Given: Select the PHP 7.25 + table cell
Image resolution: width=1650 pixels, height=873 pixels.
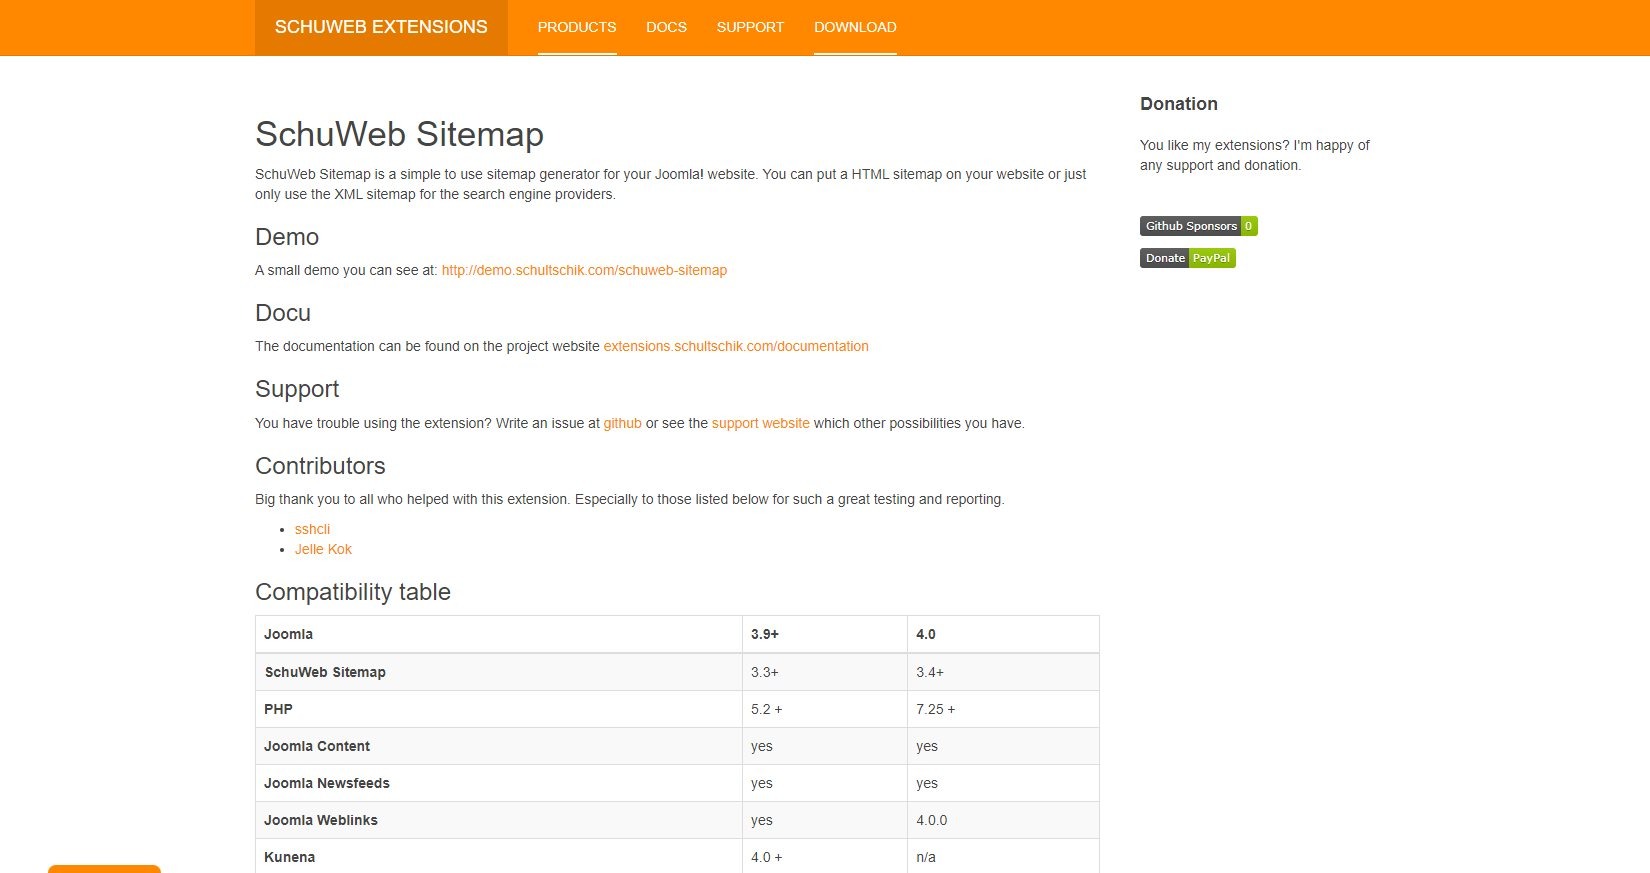Looking at the screenshot, I should pyautogui.click(x=935, y=709).
